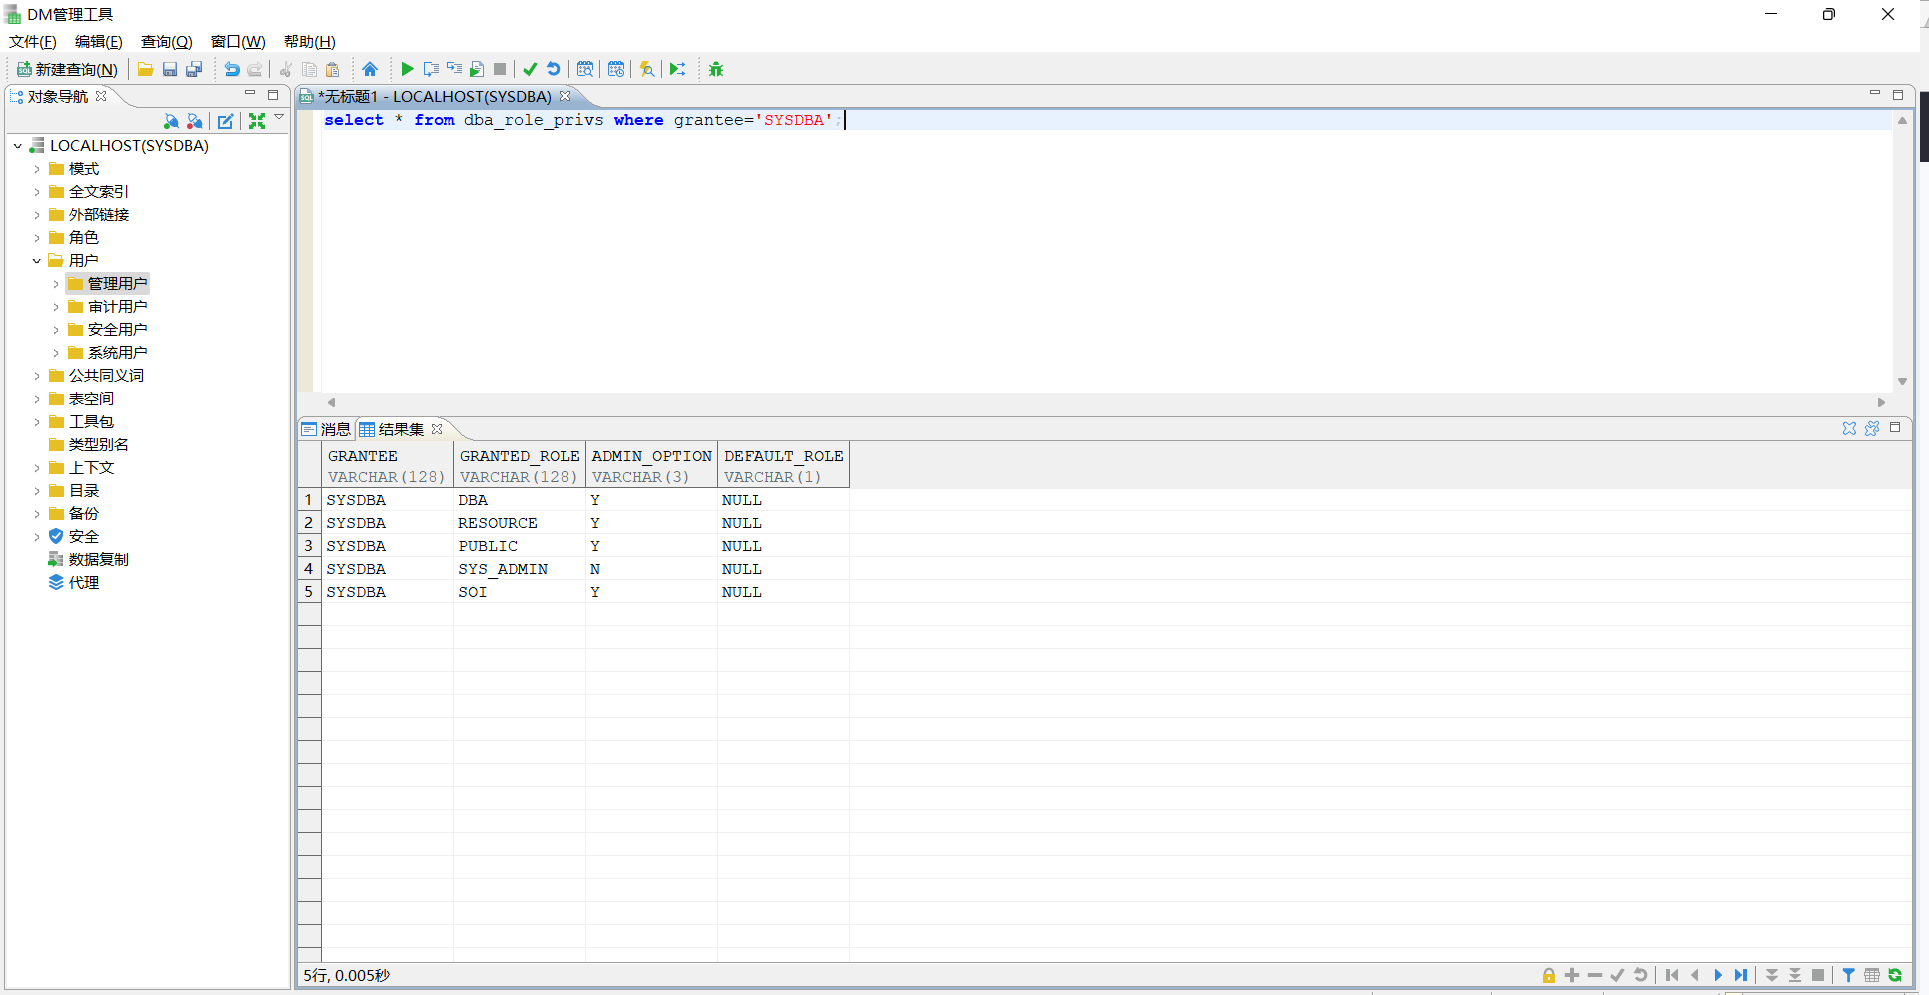1929x995 pixels.
Task: Expand the 安全 node arrow
Action: (37, 537)
